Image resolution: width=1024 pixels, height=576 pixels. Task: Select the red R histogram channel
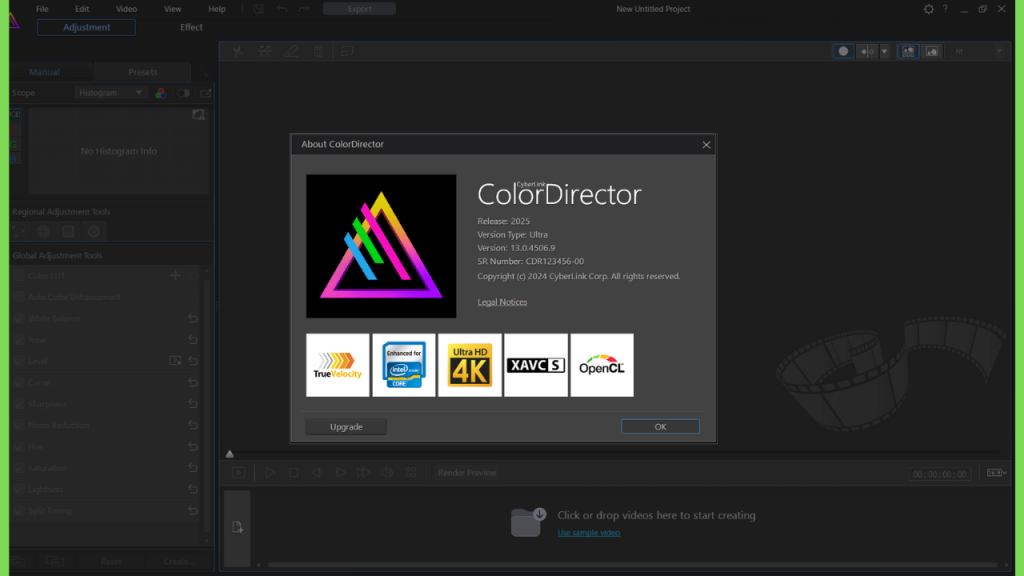14,129
